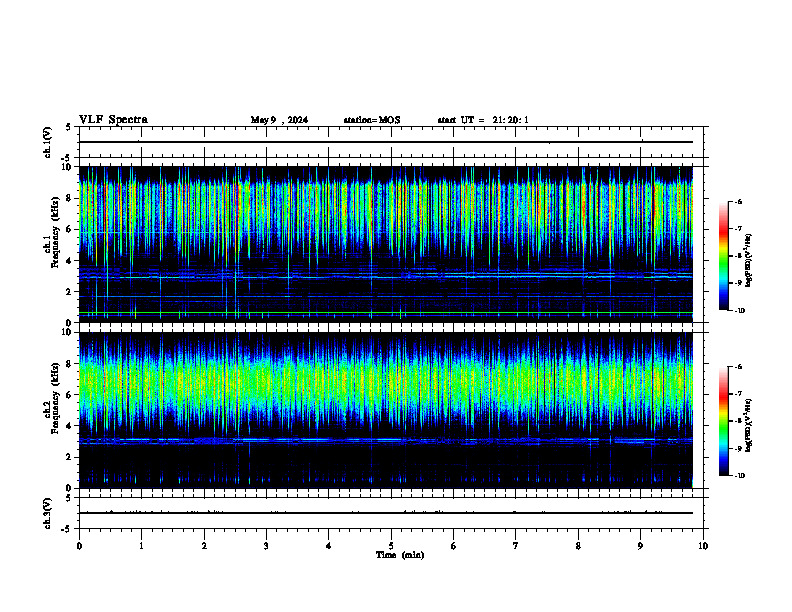Click the "-6" label on ch.1 color bar

point(738,202)
